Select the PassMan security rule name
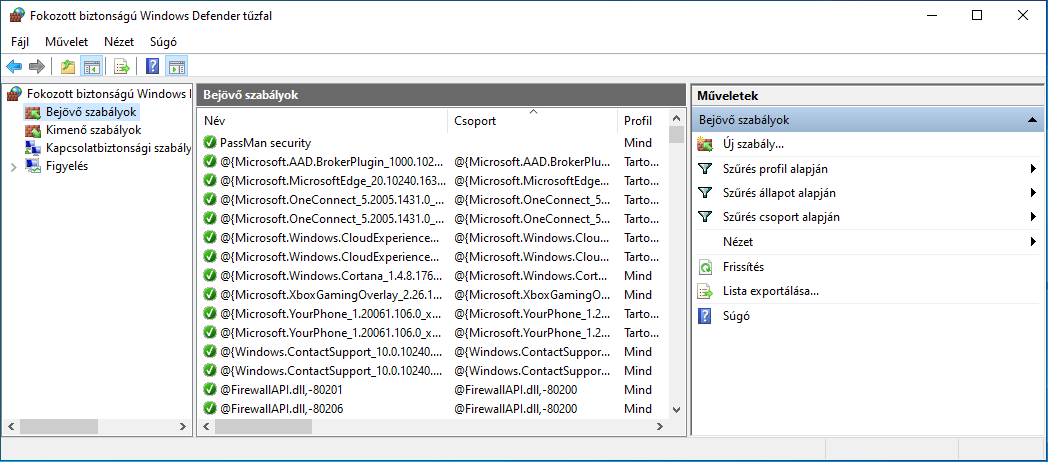The image size is (1048, 462). pos(265,142)
